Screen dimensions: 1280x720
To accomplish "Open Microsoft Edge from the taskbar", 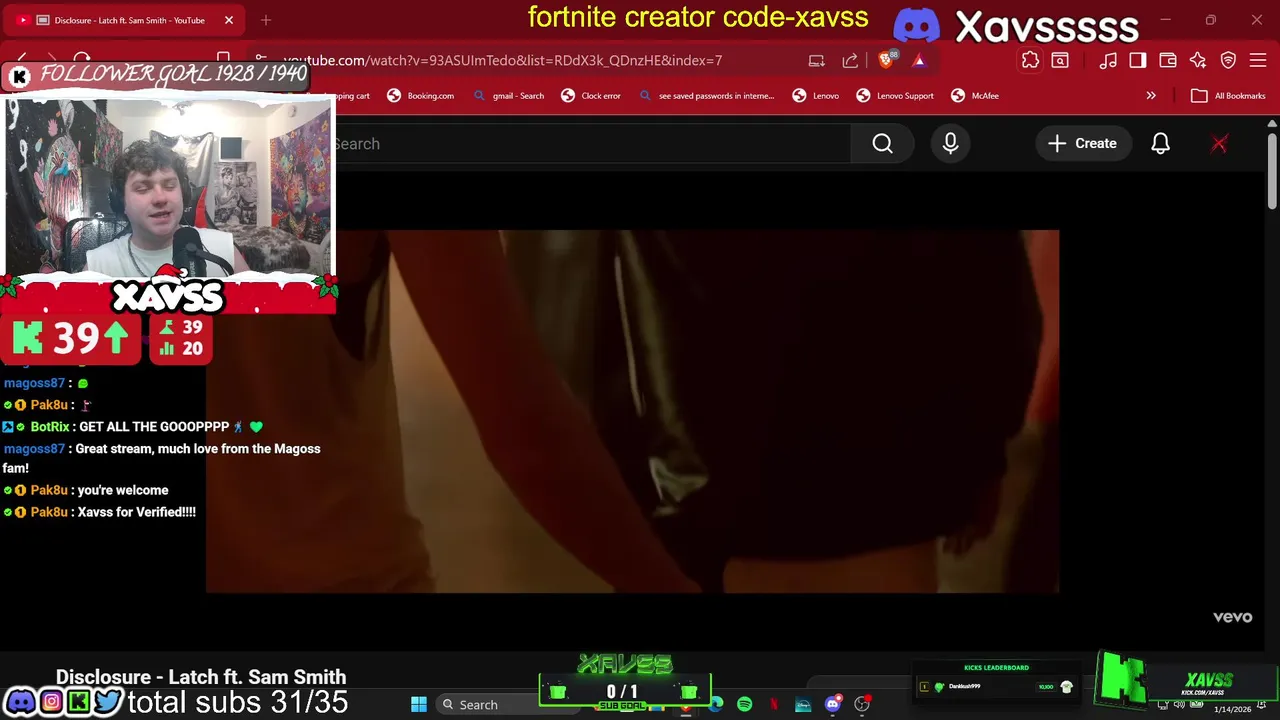I will pos(717,704).
